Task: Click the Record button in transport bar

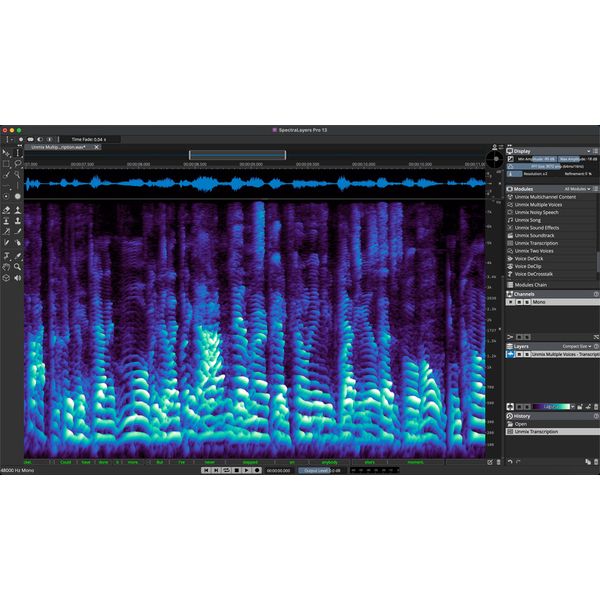Action: [x=257, y=470]
